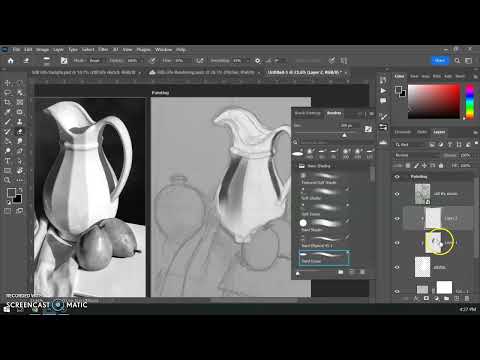Click the delete layer trash icon
The image size is (480, 360).
coord(467,298)
